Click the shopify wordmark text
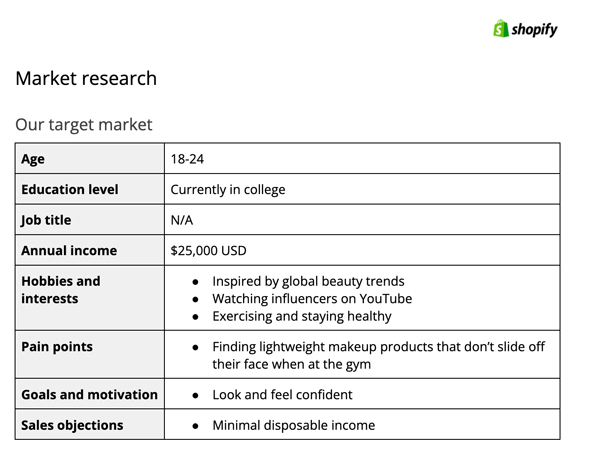The width and height of the screenshot is (600, 461). pyautogui.click(x=535, y=30)
